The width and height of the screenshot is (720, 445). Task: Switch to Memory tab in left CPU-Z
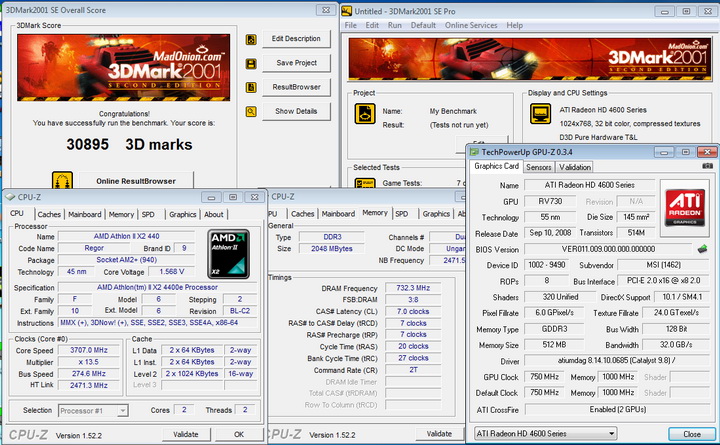121,214
